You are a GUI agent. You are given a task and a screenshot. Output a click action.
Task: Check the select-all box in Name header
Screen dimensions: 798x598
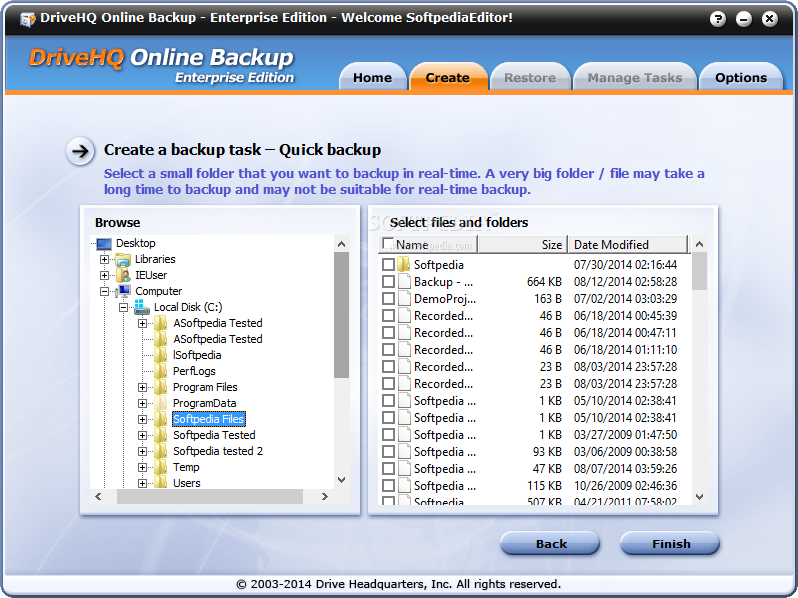pyautogui.click(x=388, y=243)
